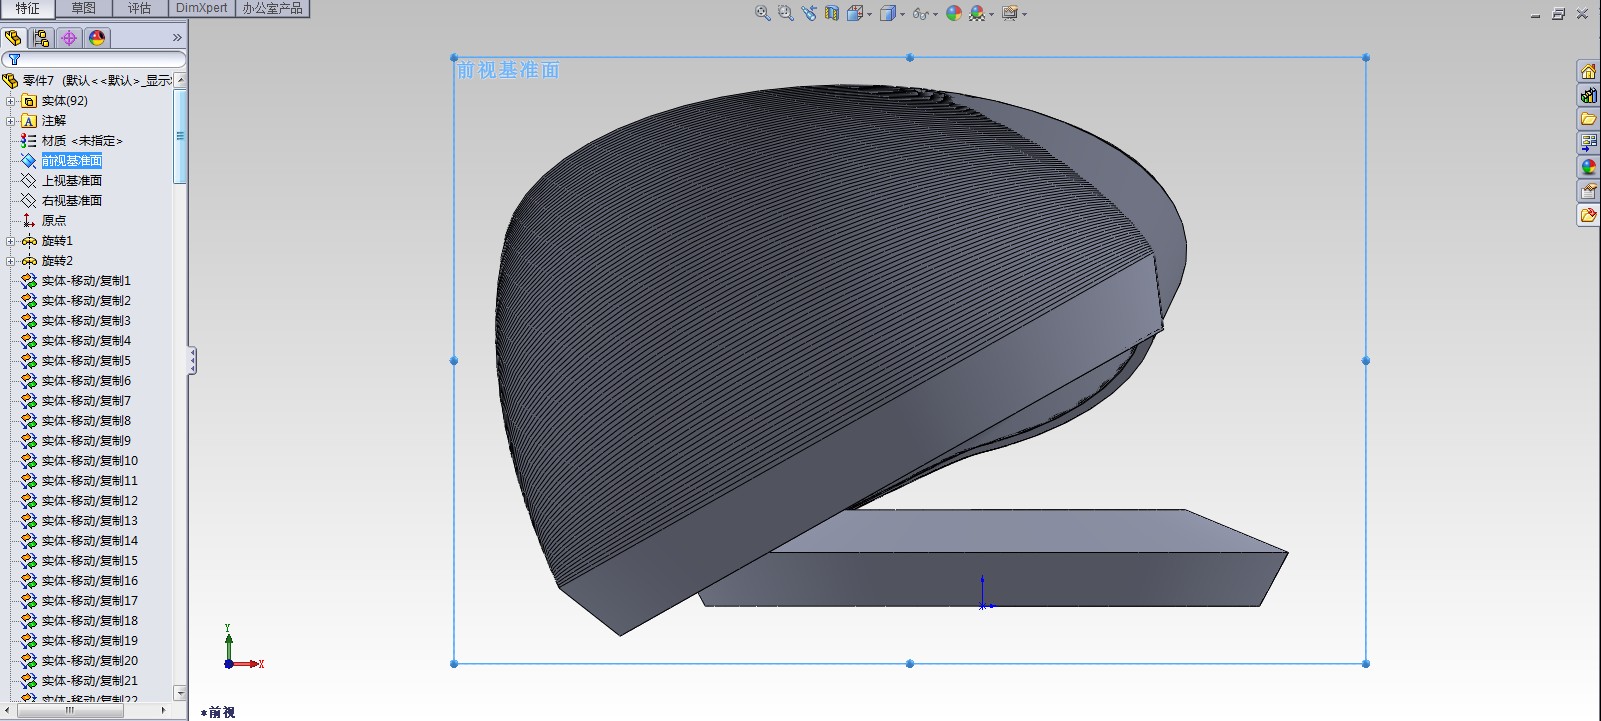
Task: Click the View Settings monitor icon
Action: point(1010,13)
